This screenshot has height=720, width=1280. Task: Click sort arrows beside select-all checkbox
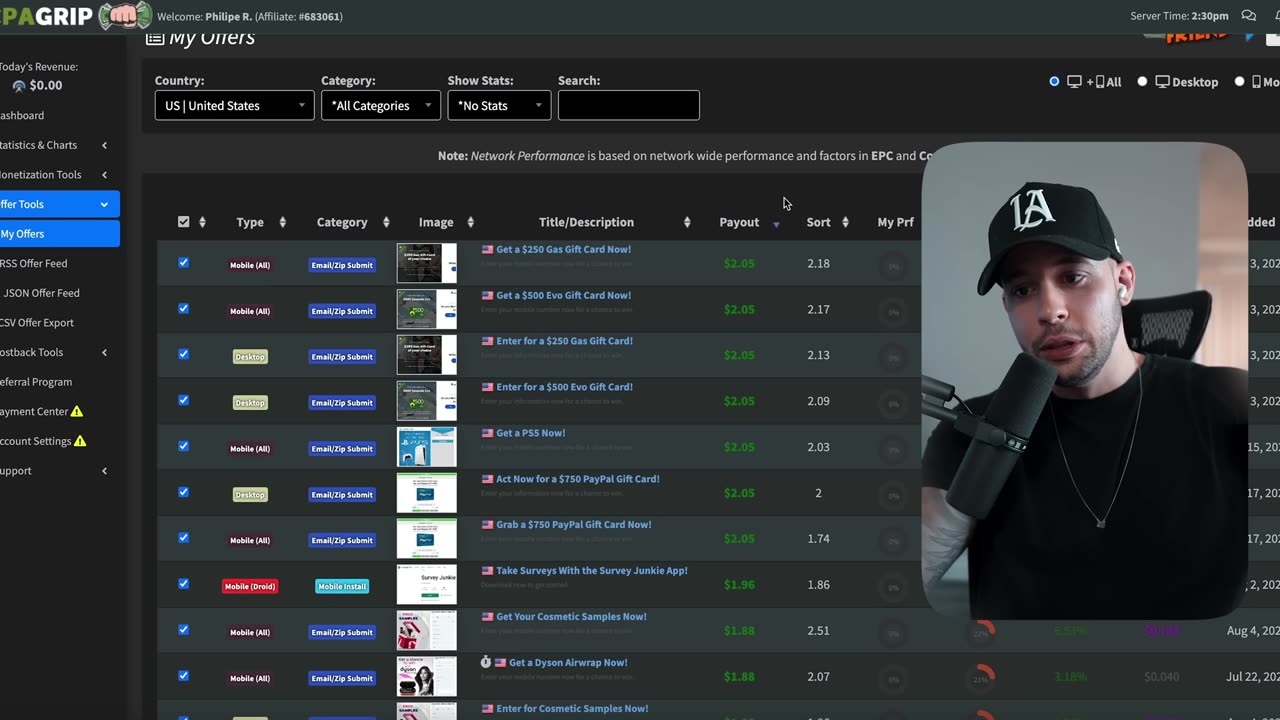tap(202, 222)
